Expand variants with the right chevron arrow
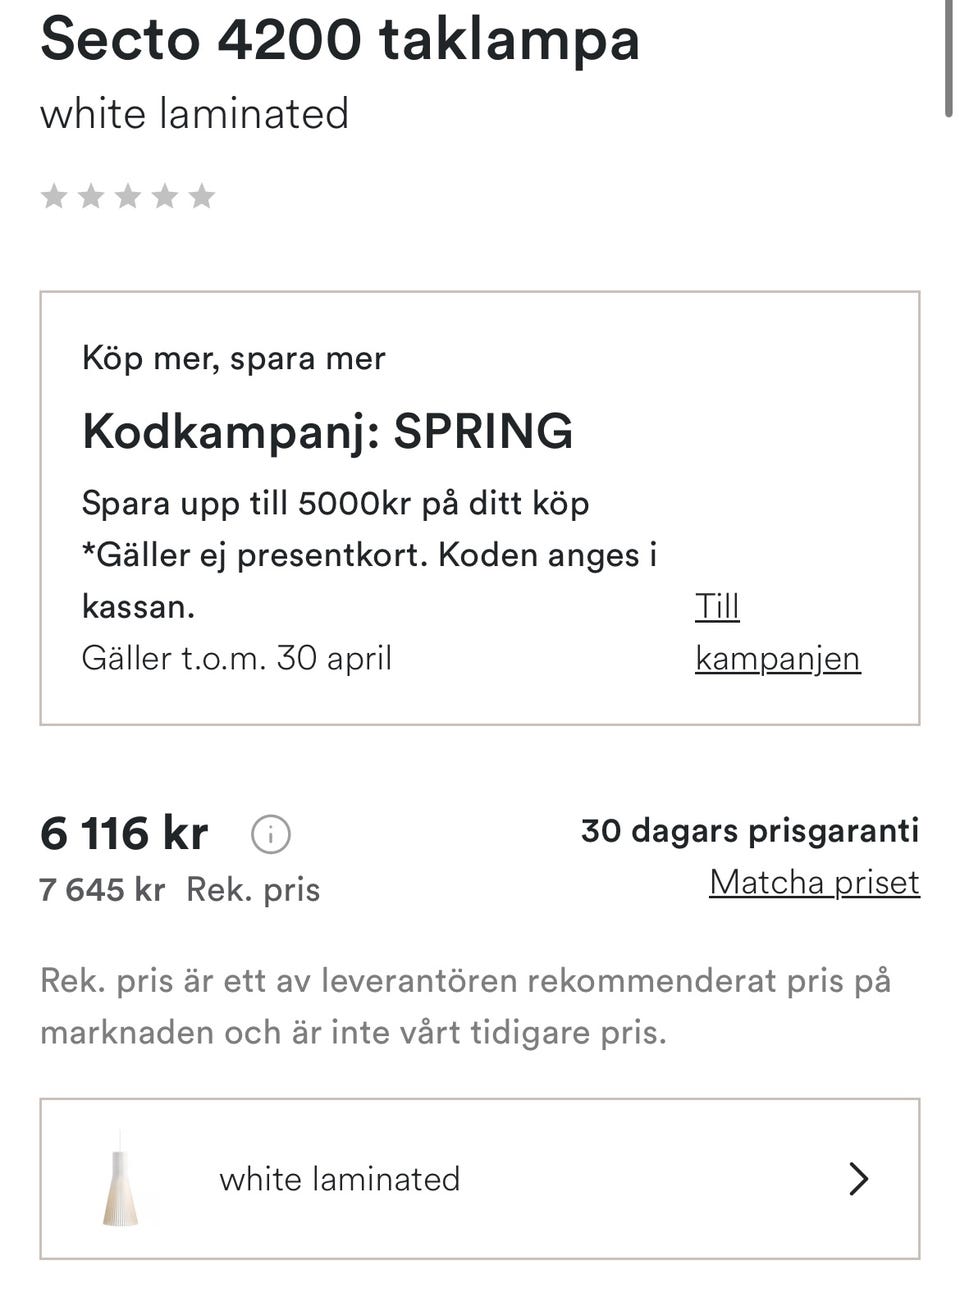The width and height of the screenshot is (960, 1297). coord(858,1179)
